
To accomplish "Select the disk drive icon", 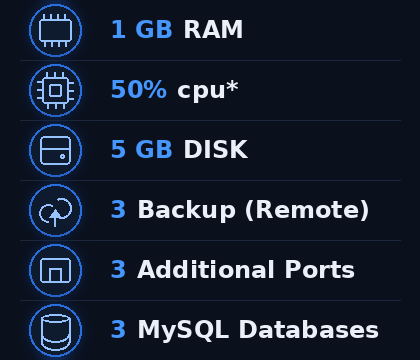I will click(55, 150).
